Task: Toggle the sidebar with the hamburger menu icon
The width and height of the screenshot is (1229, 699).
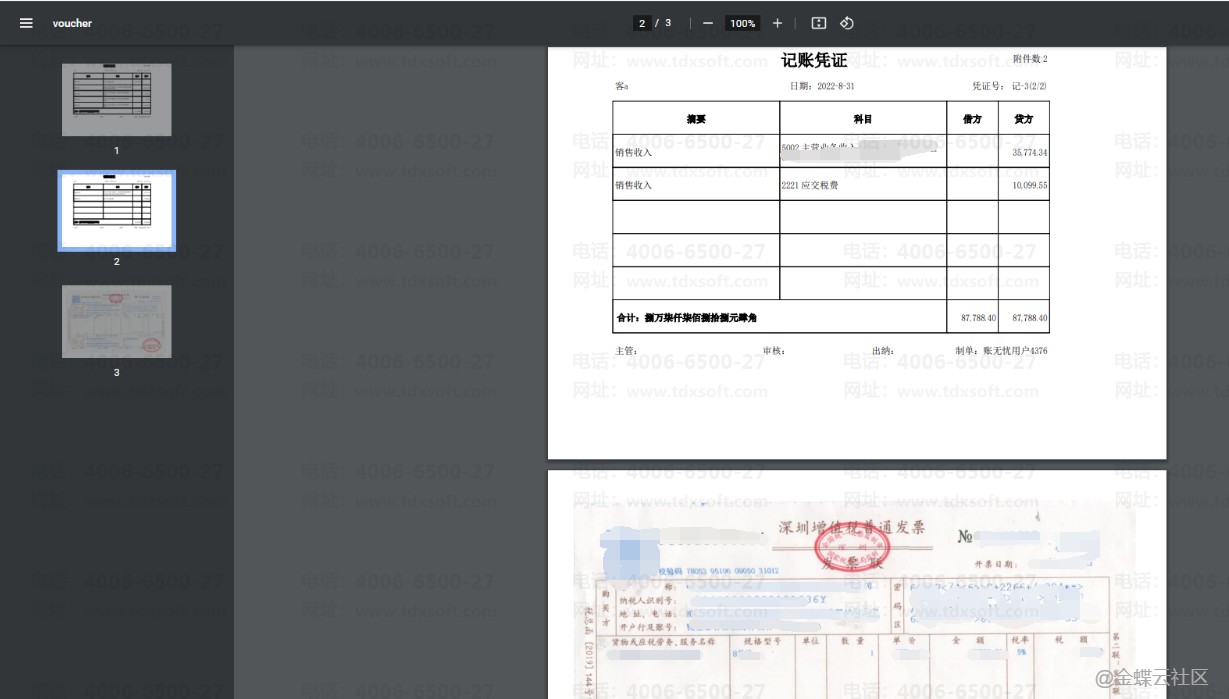Action: pyautogui.click(x=26, y=23)
